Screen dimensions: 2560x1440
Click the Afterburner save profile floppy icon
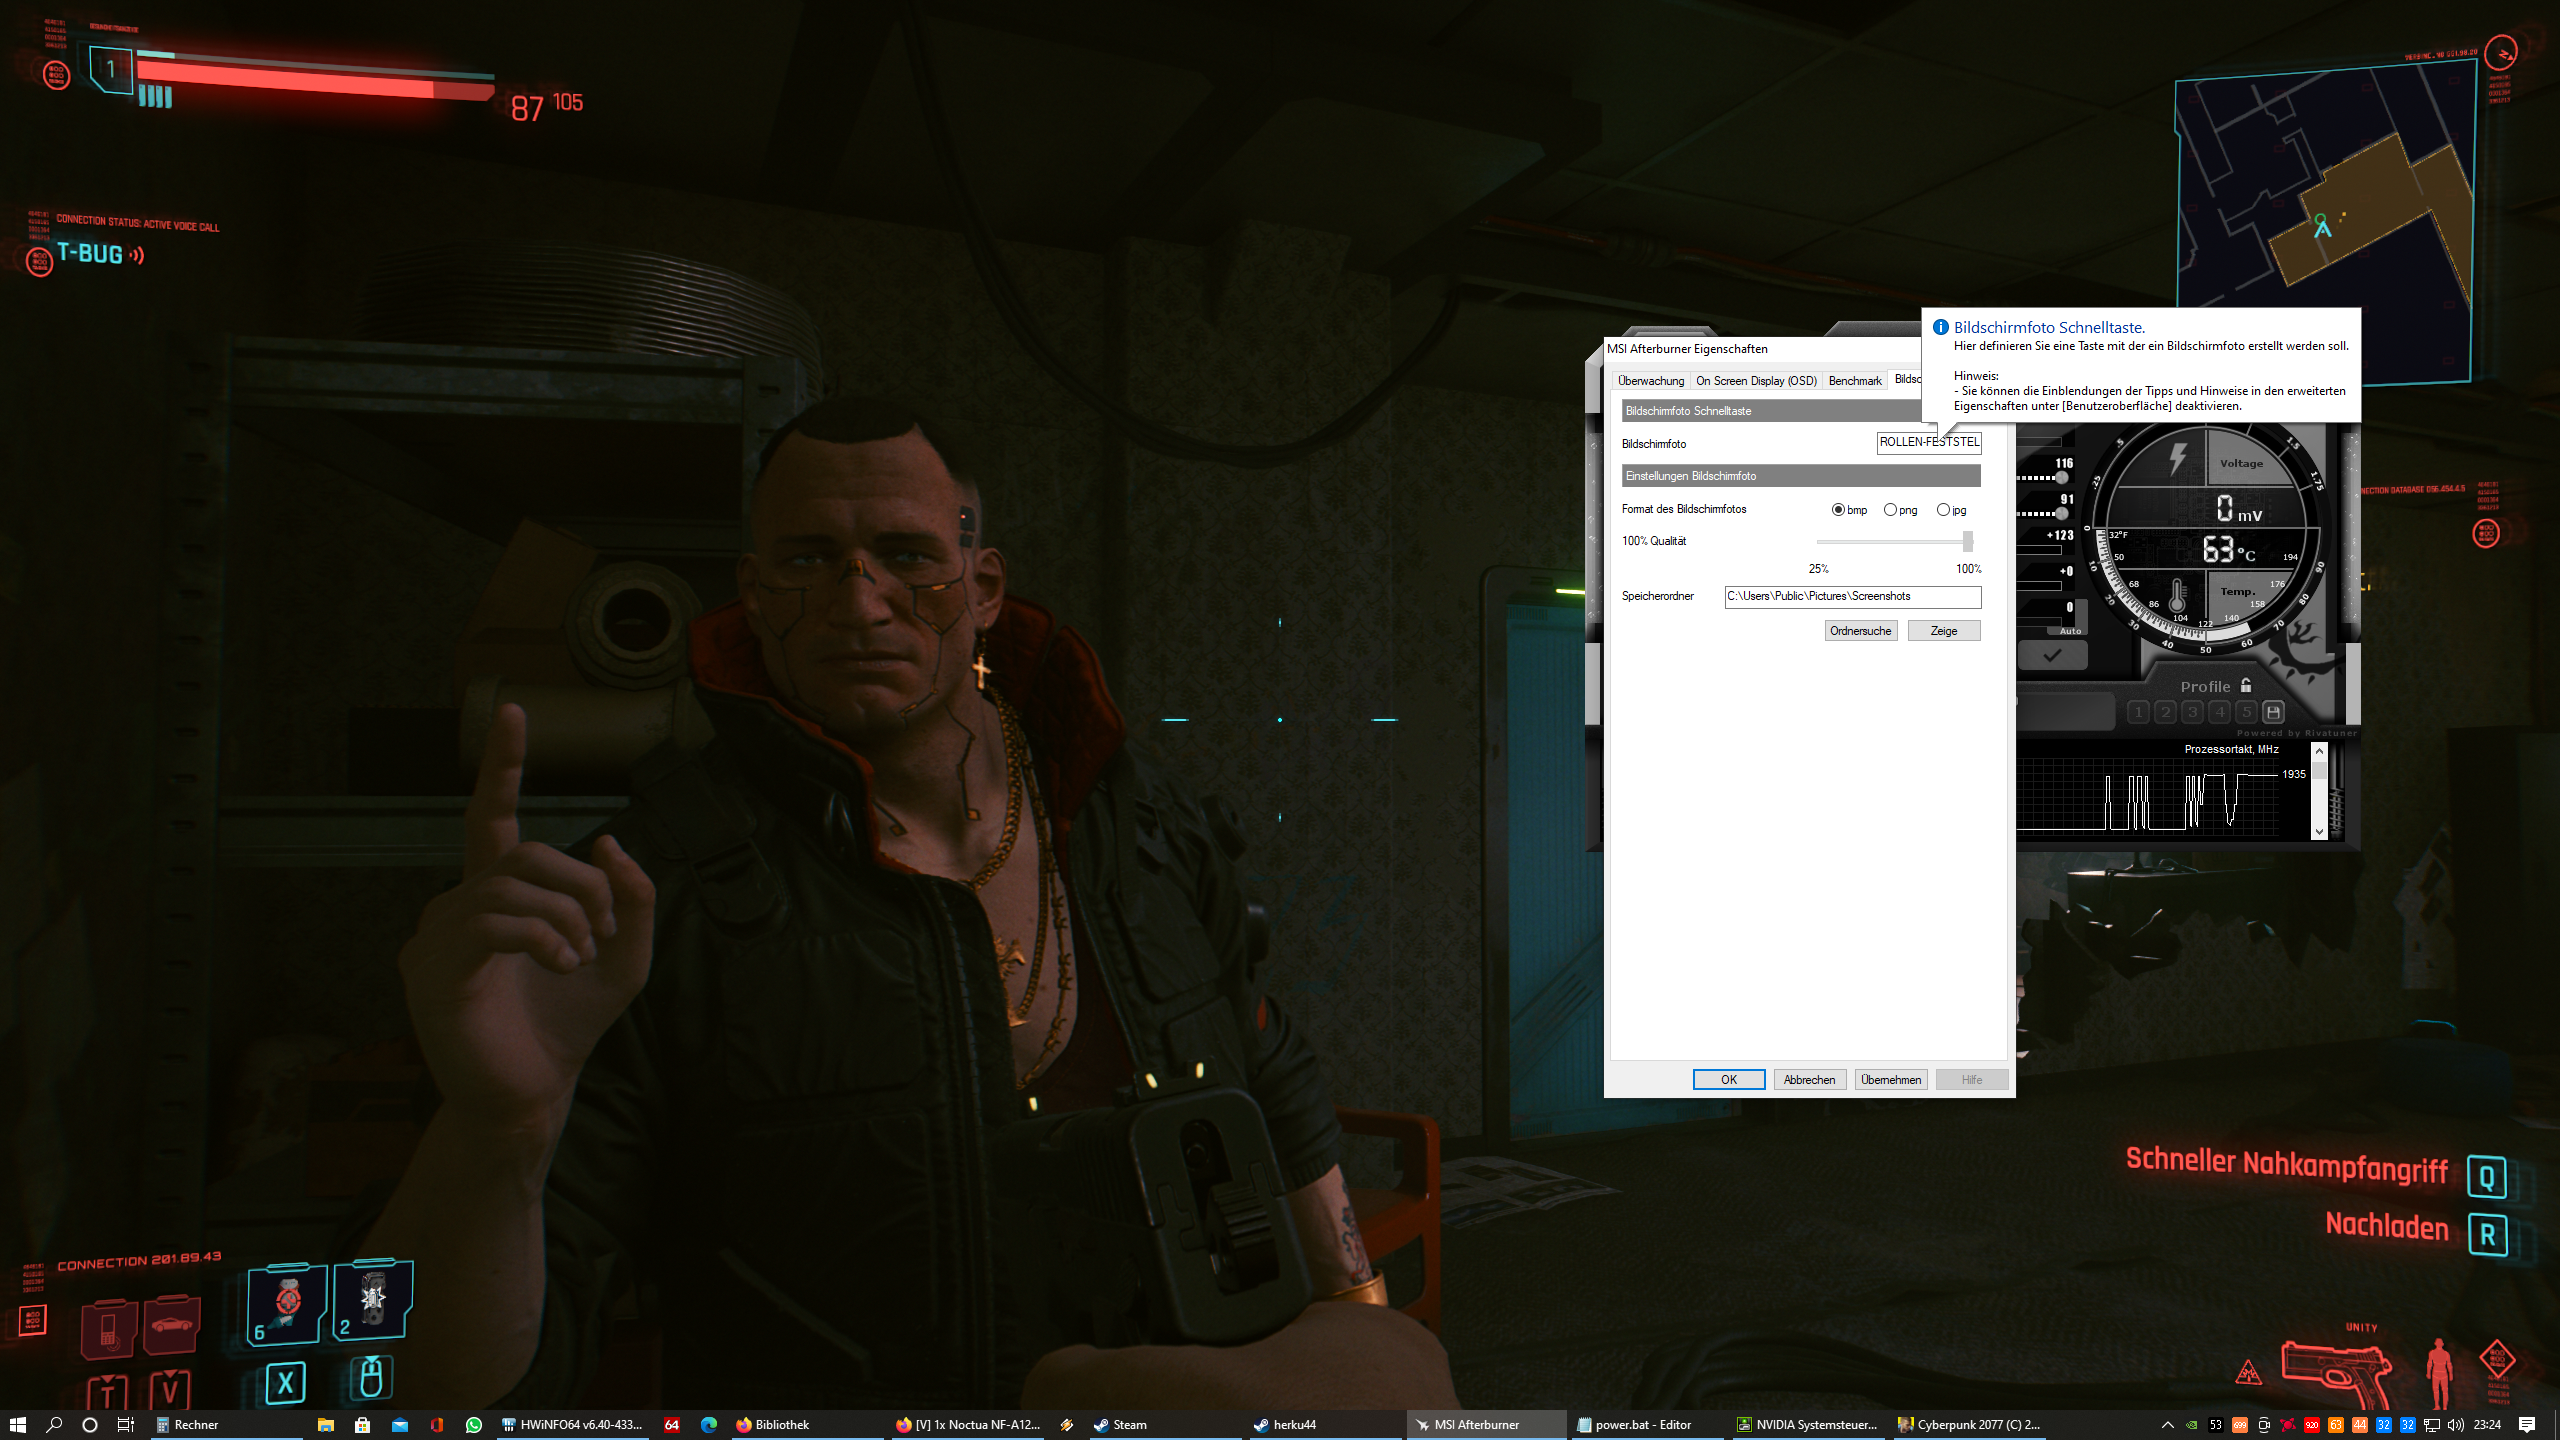point(2273,712)
